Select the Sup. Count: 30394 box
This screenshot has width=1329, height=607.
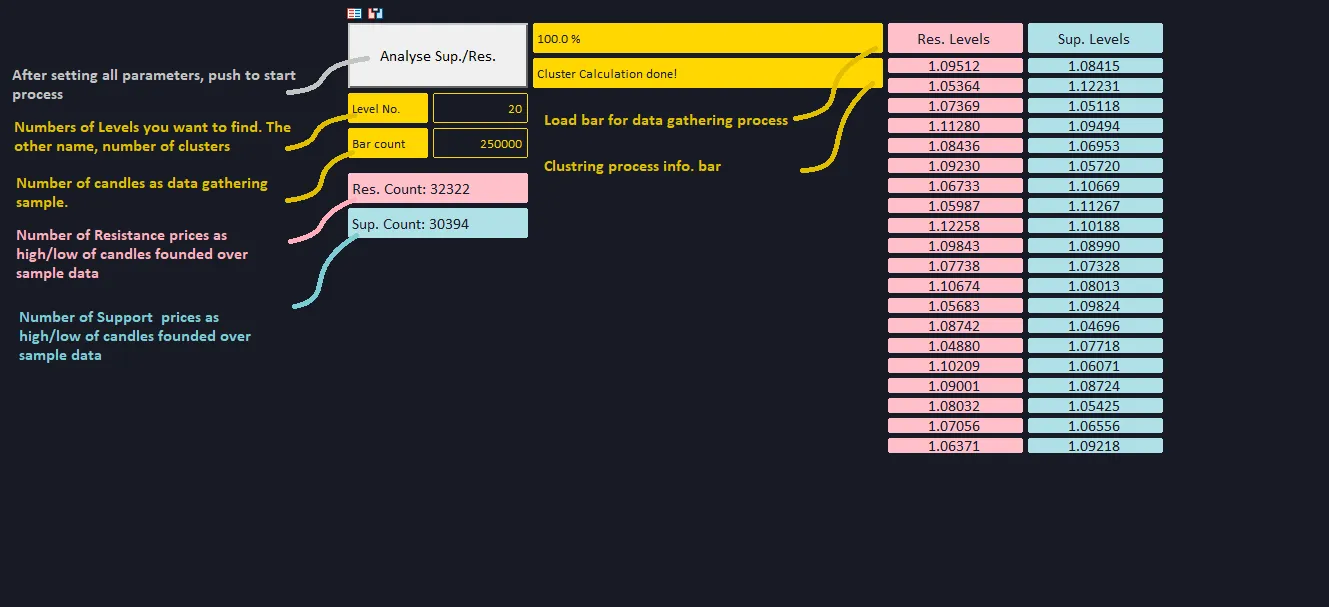pos(438,223)
